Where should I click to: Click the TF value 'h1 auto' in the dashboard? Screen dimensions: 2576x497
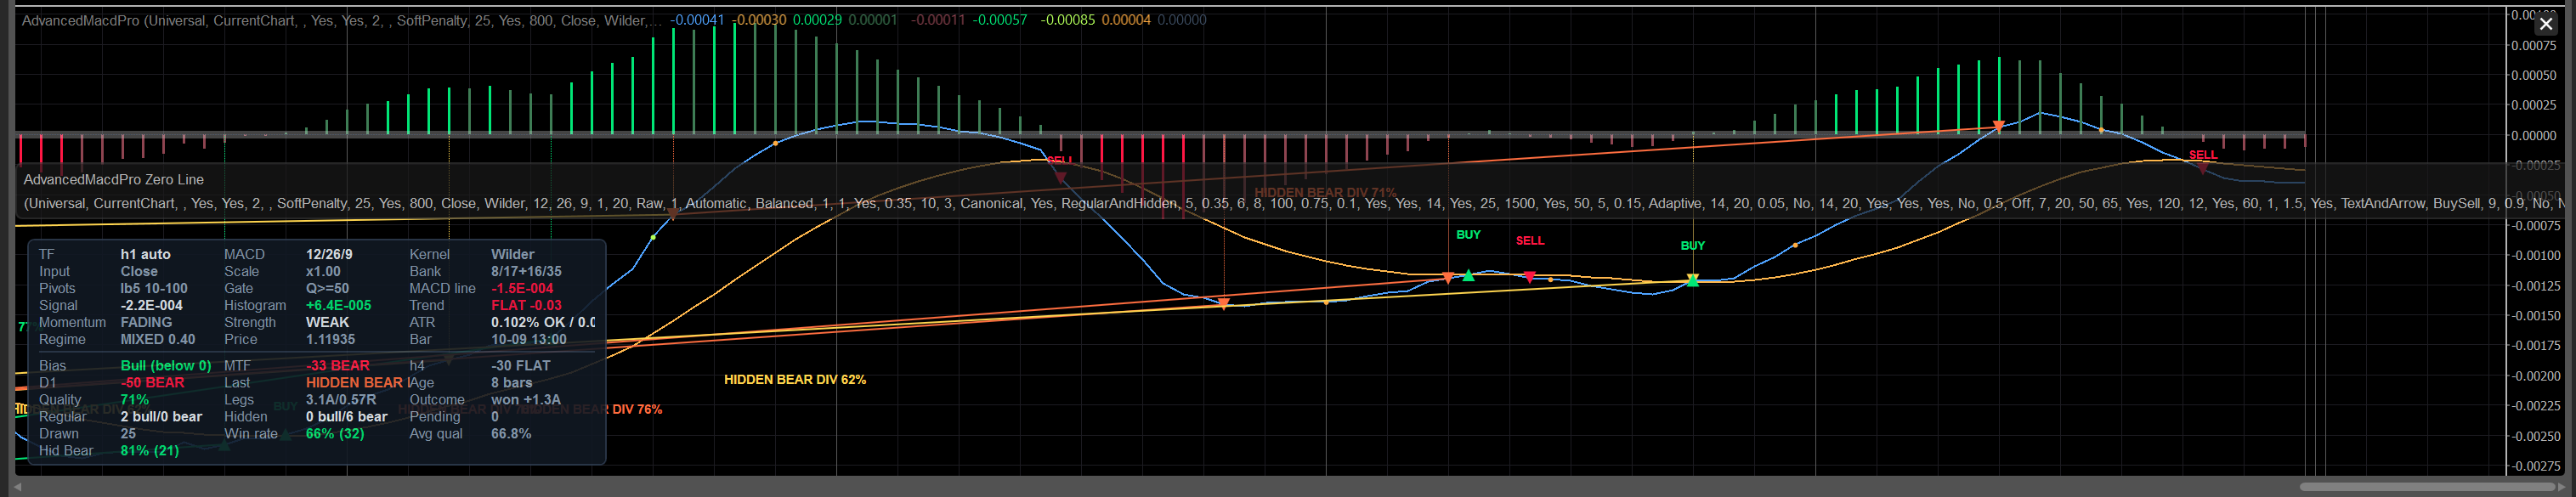(146, 255)
